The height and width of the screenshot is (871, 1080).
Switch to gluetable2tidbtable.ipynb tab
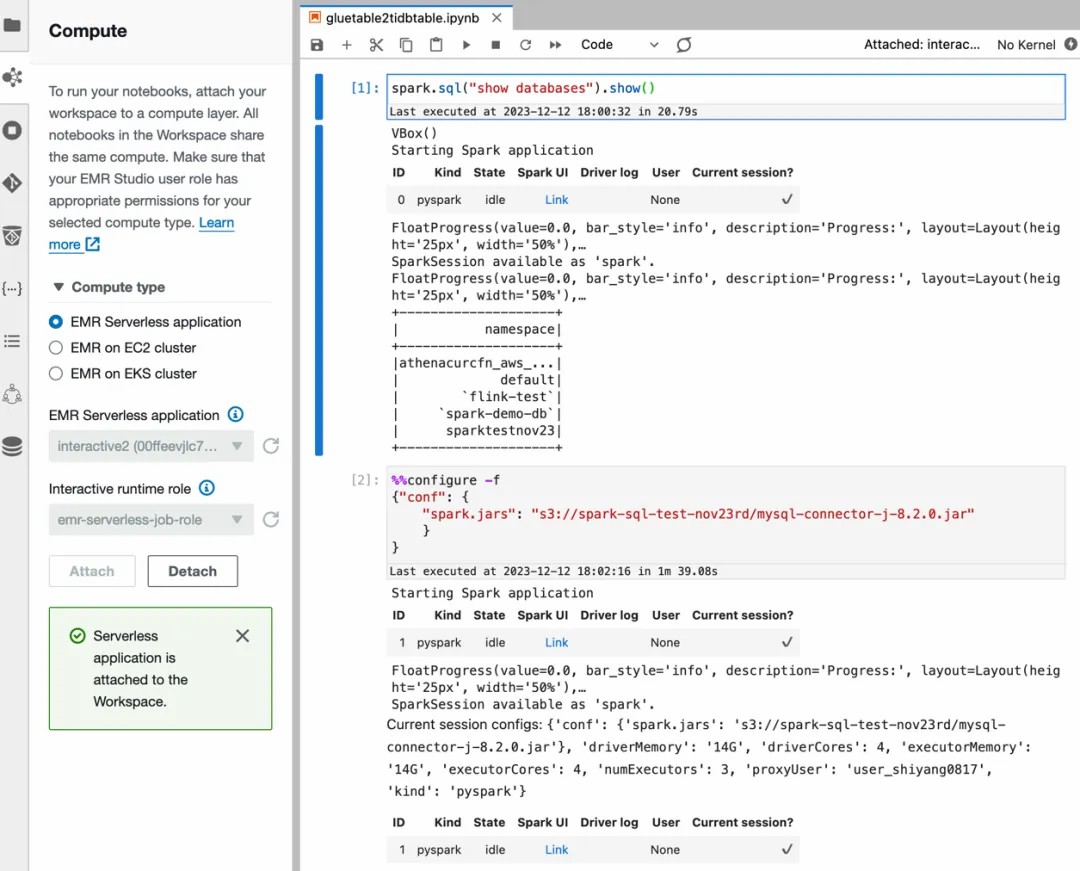click(x=402, y=18)
